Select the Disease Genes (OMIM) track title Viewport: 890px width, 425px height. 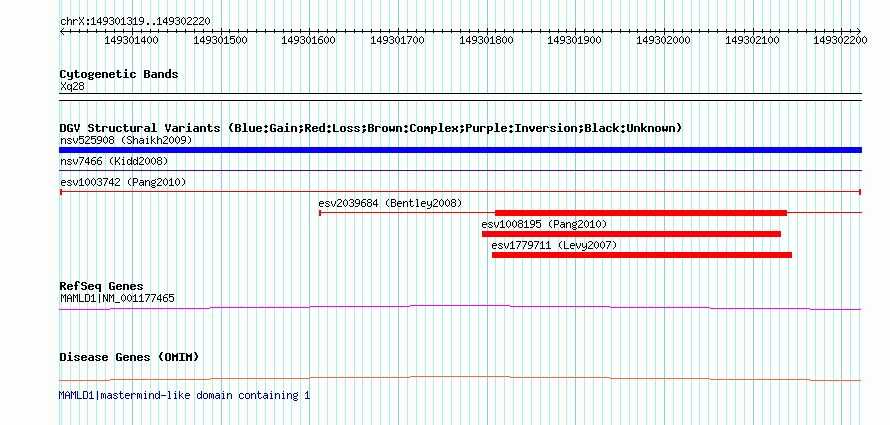129,357
